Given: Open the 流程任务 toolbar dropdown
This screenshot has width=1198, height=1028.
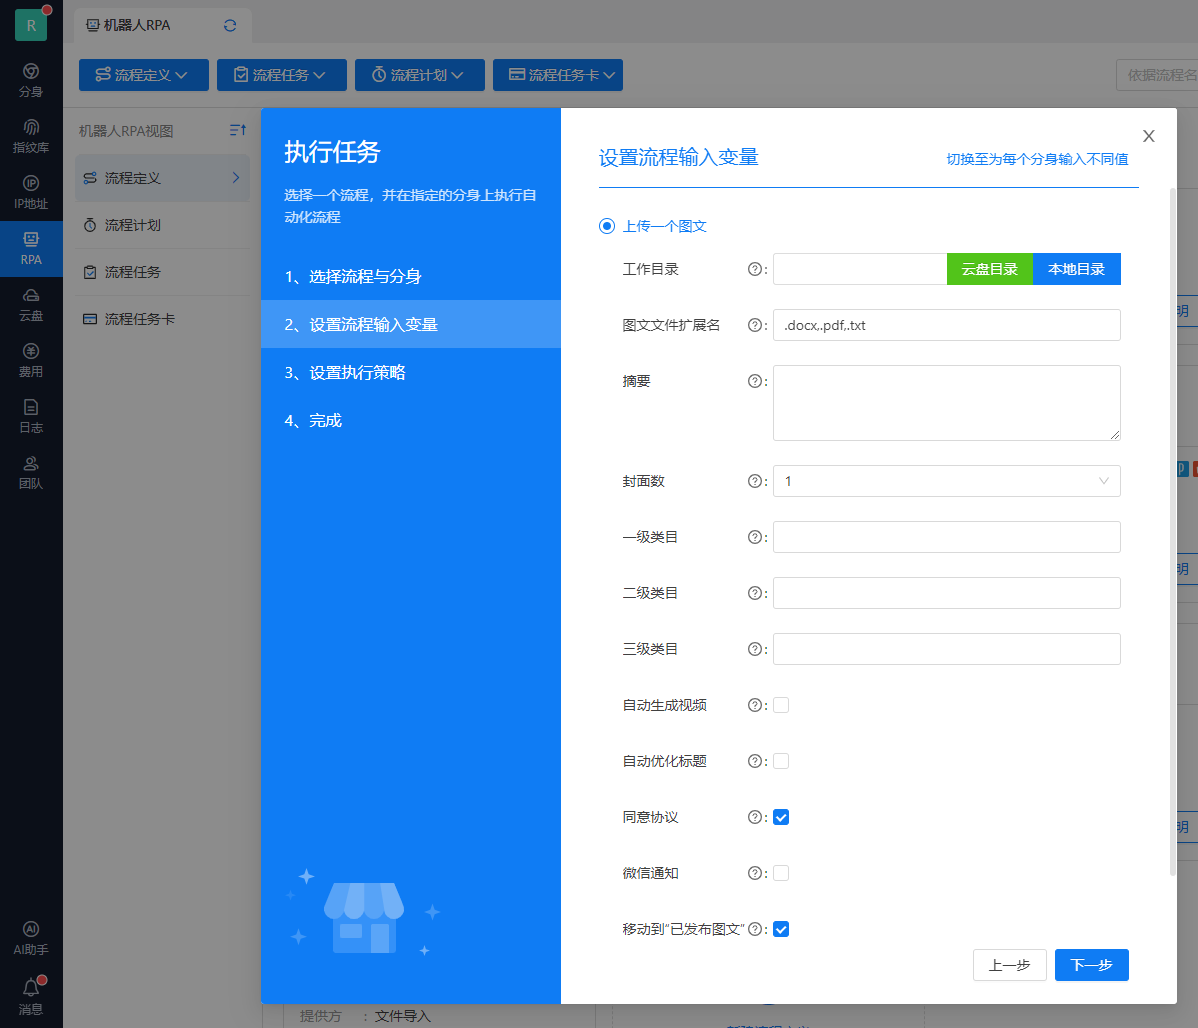Looking at the screenshot, I should point(281,75).
